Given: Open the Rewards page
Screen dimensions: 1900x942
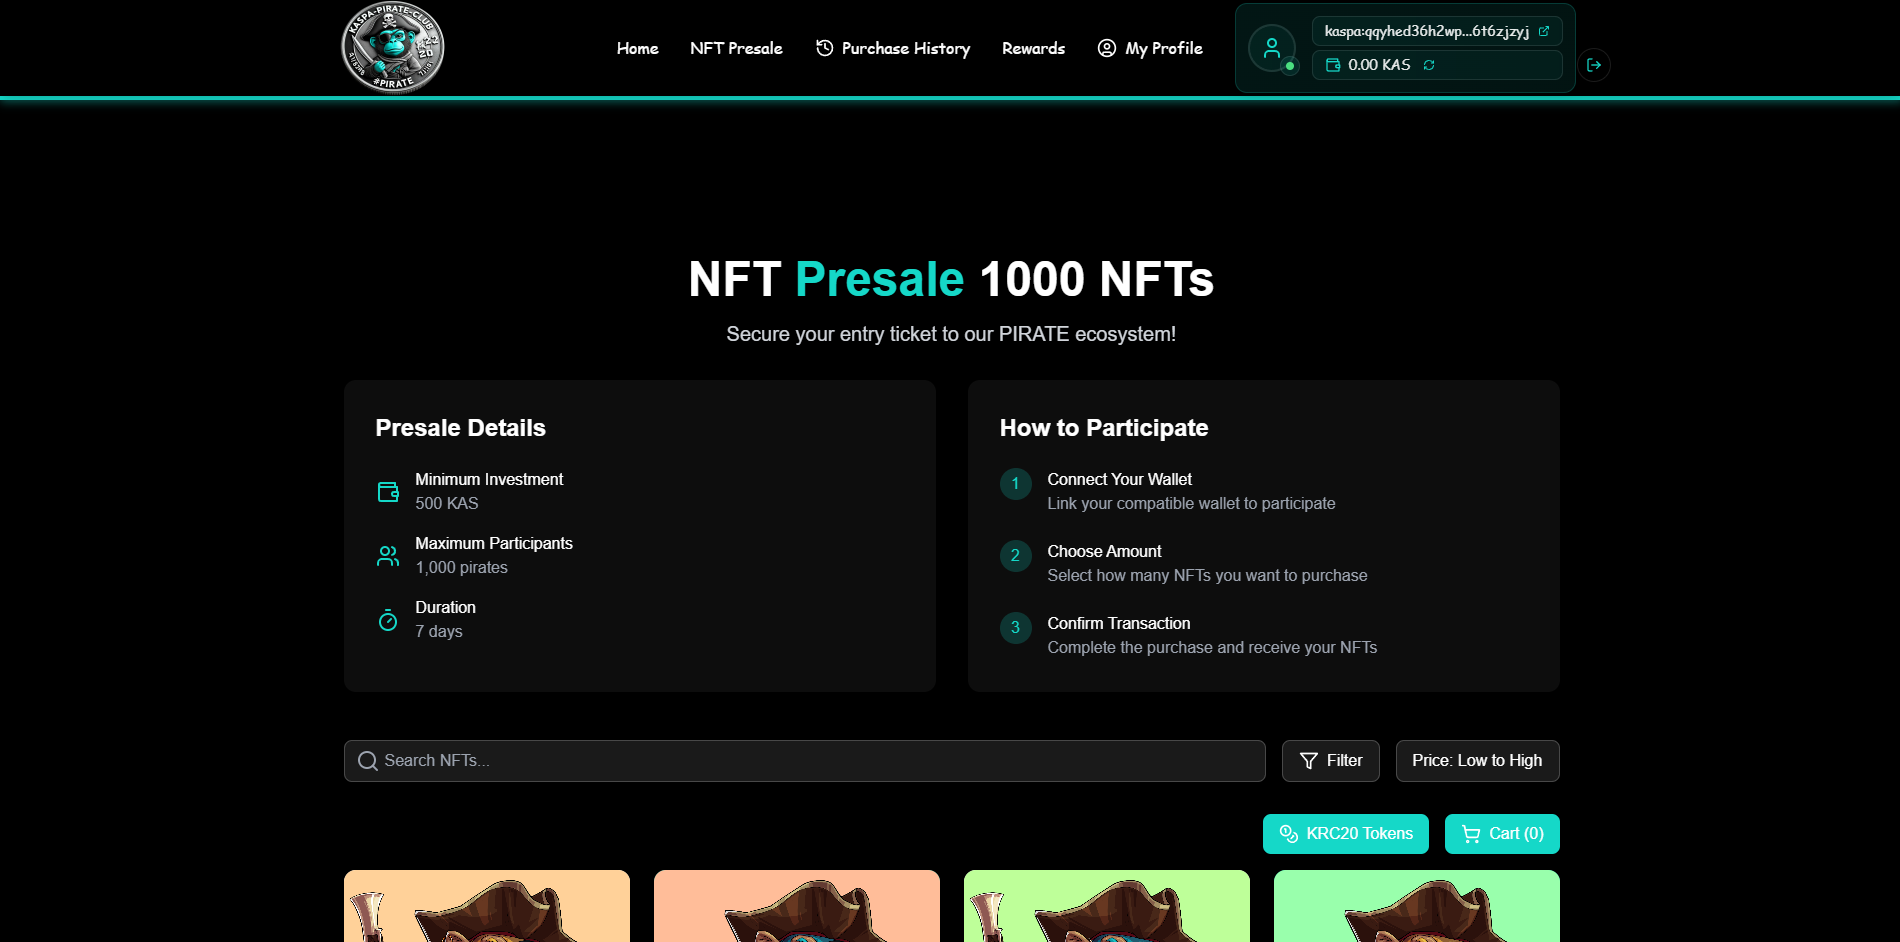Looking at the screenshot, I should click(1033, 48).
